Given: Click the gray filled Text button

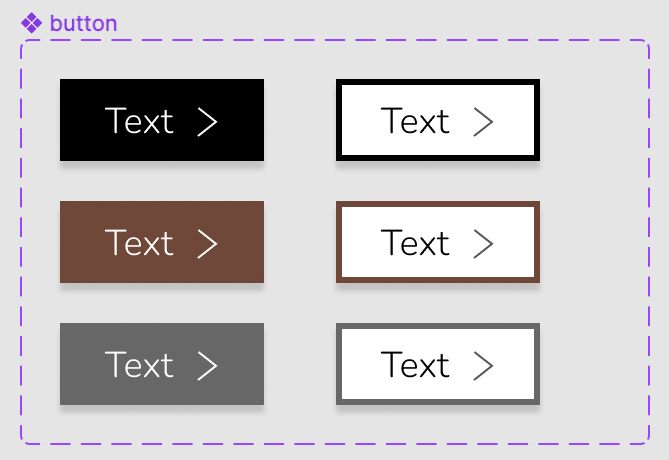Looking at the screenshot, I should coord(162,364).
